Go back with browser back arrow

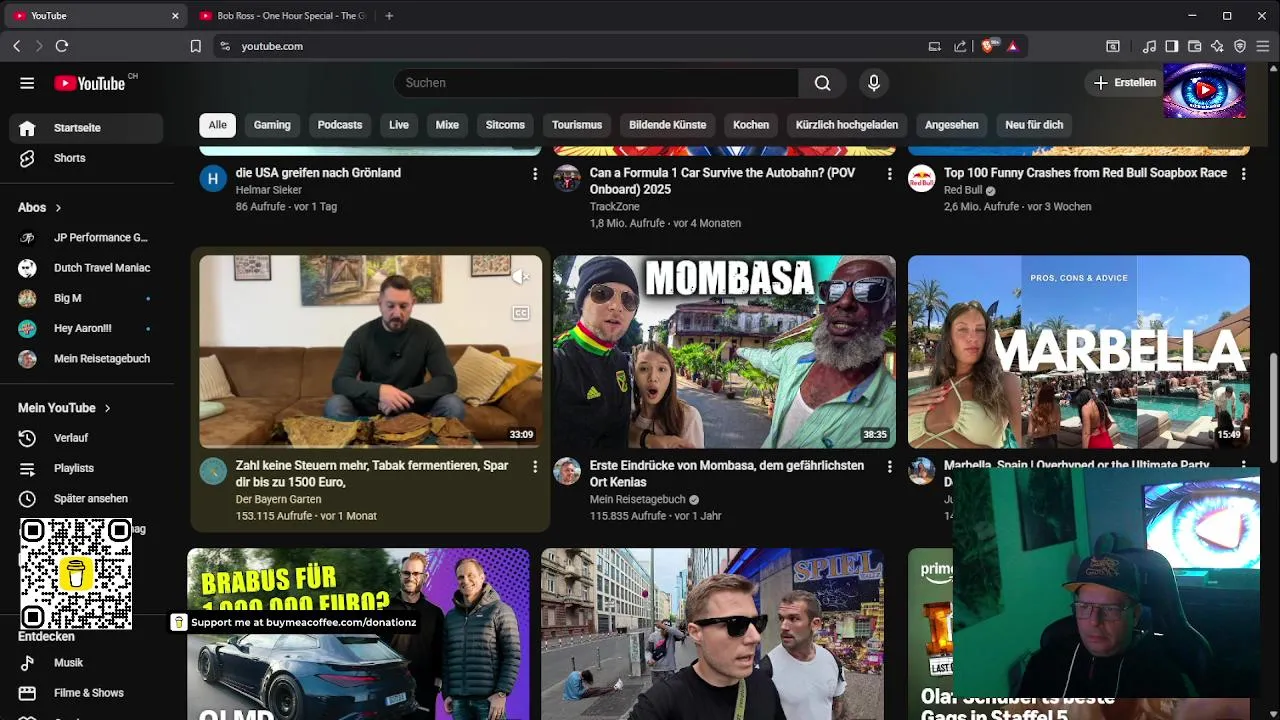point(17,46)
